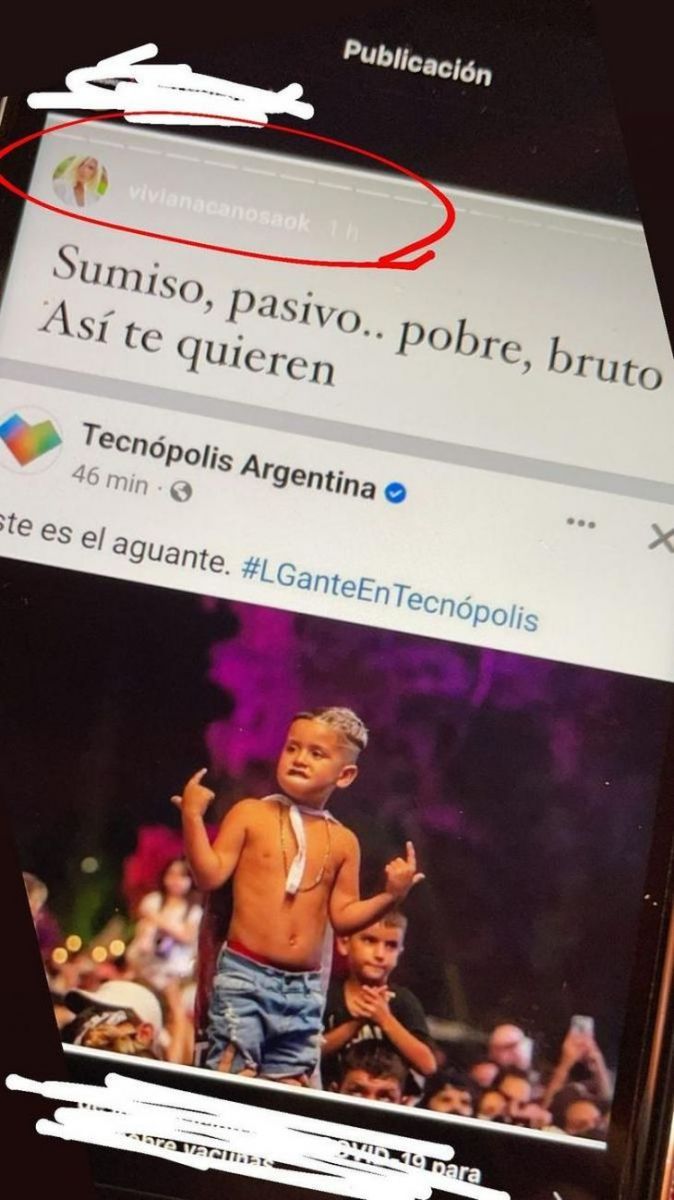The width and height of the screenshot is (674, 1200).
Task: Tap the blue verified badge
Action: [x=396, y=493]
